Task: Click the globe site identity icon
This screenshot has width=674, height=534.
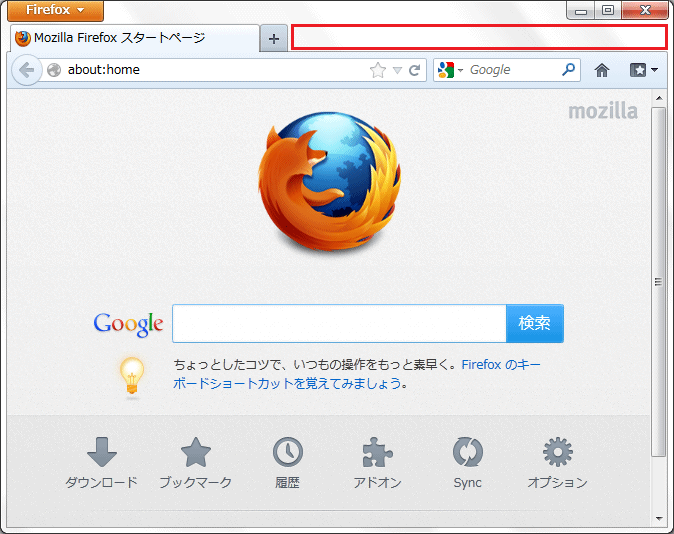Action: [x=54, y=70]
